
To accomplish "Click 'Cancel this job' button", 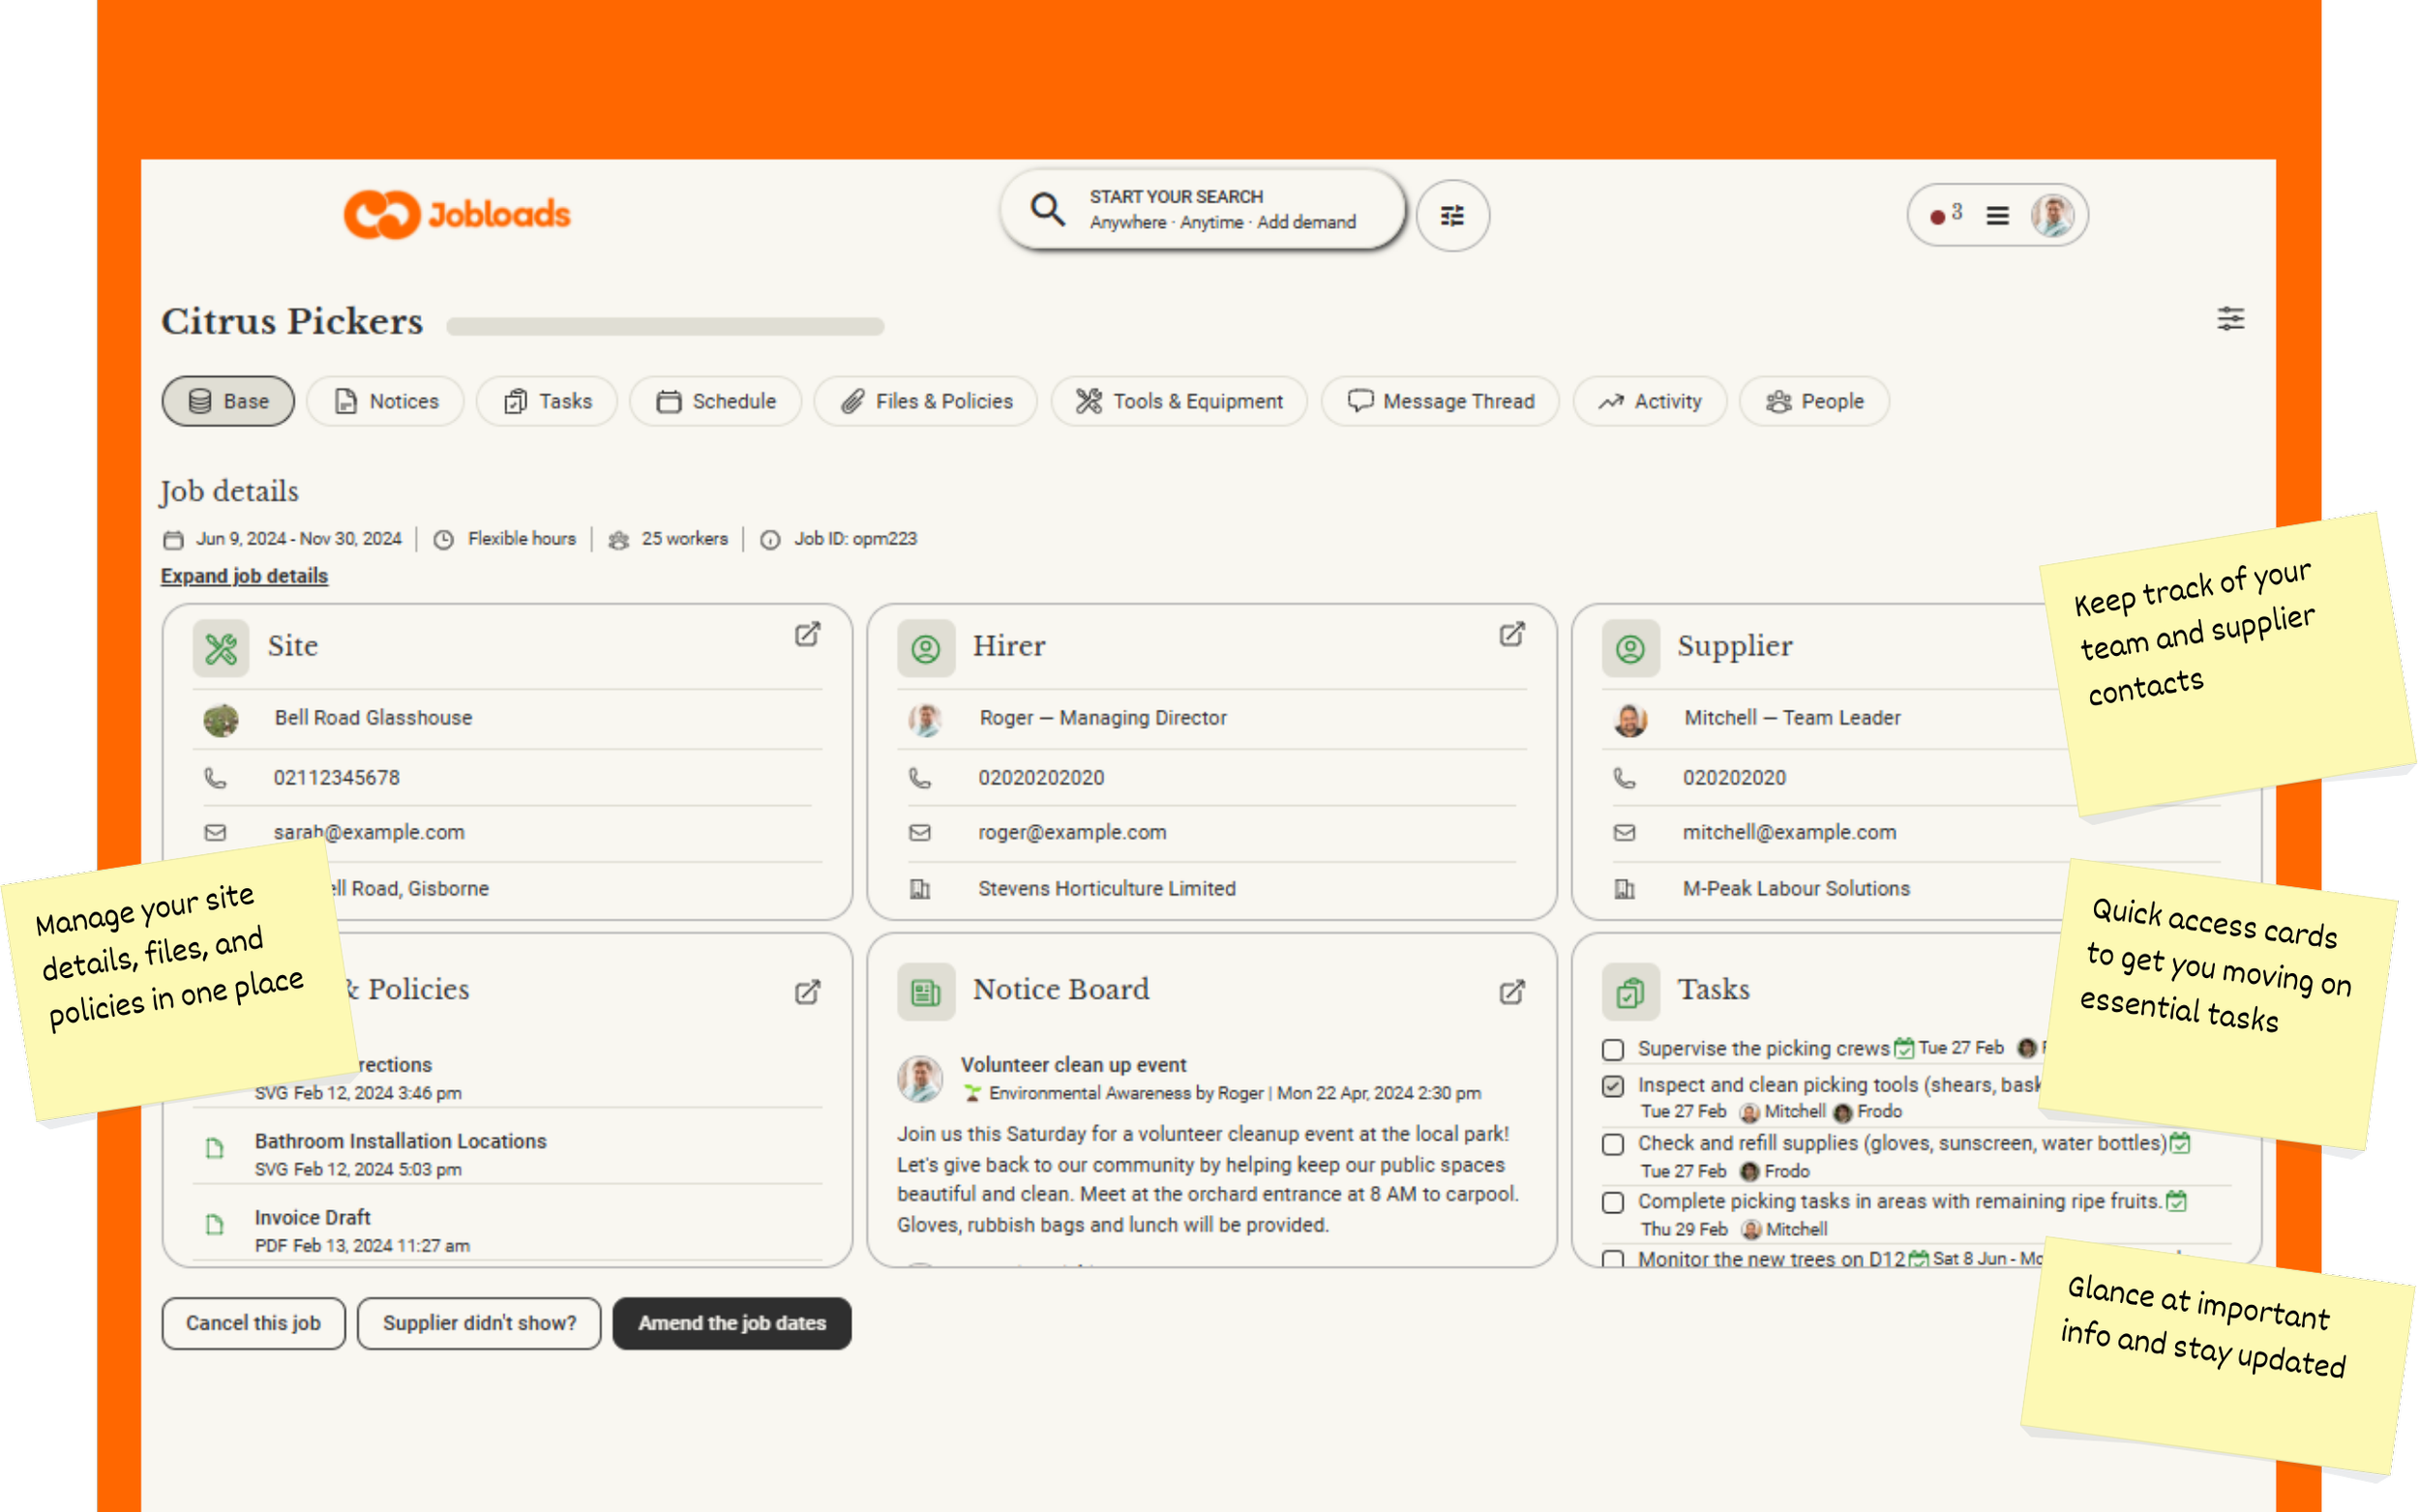I will point(253,1323).
